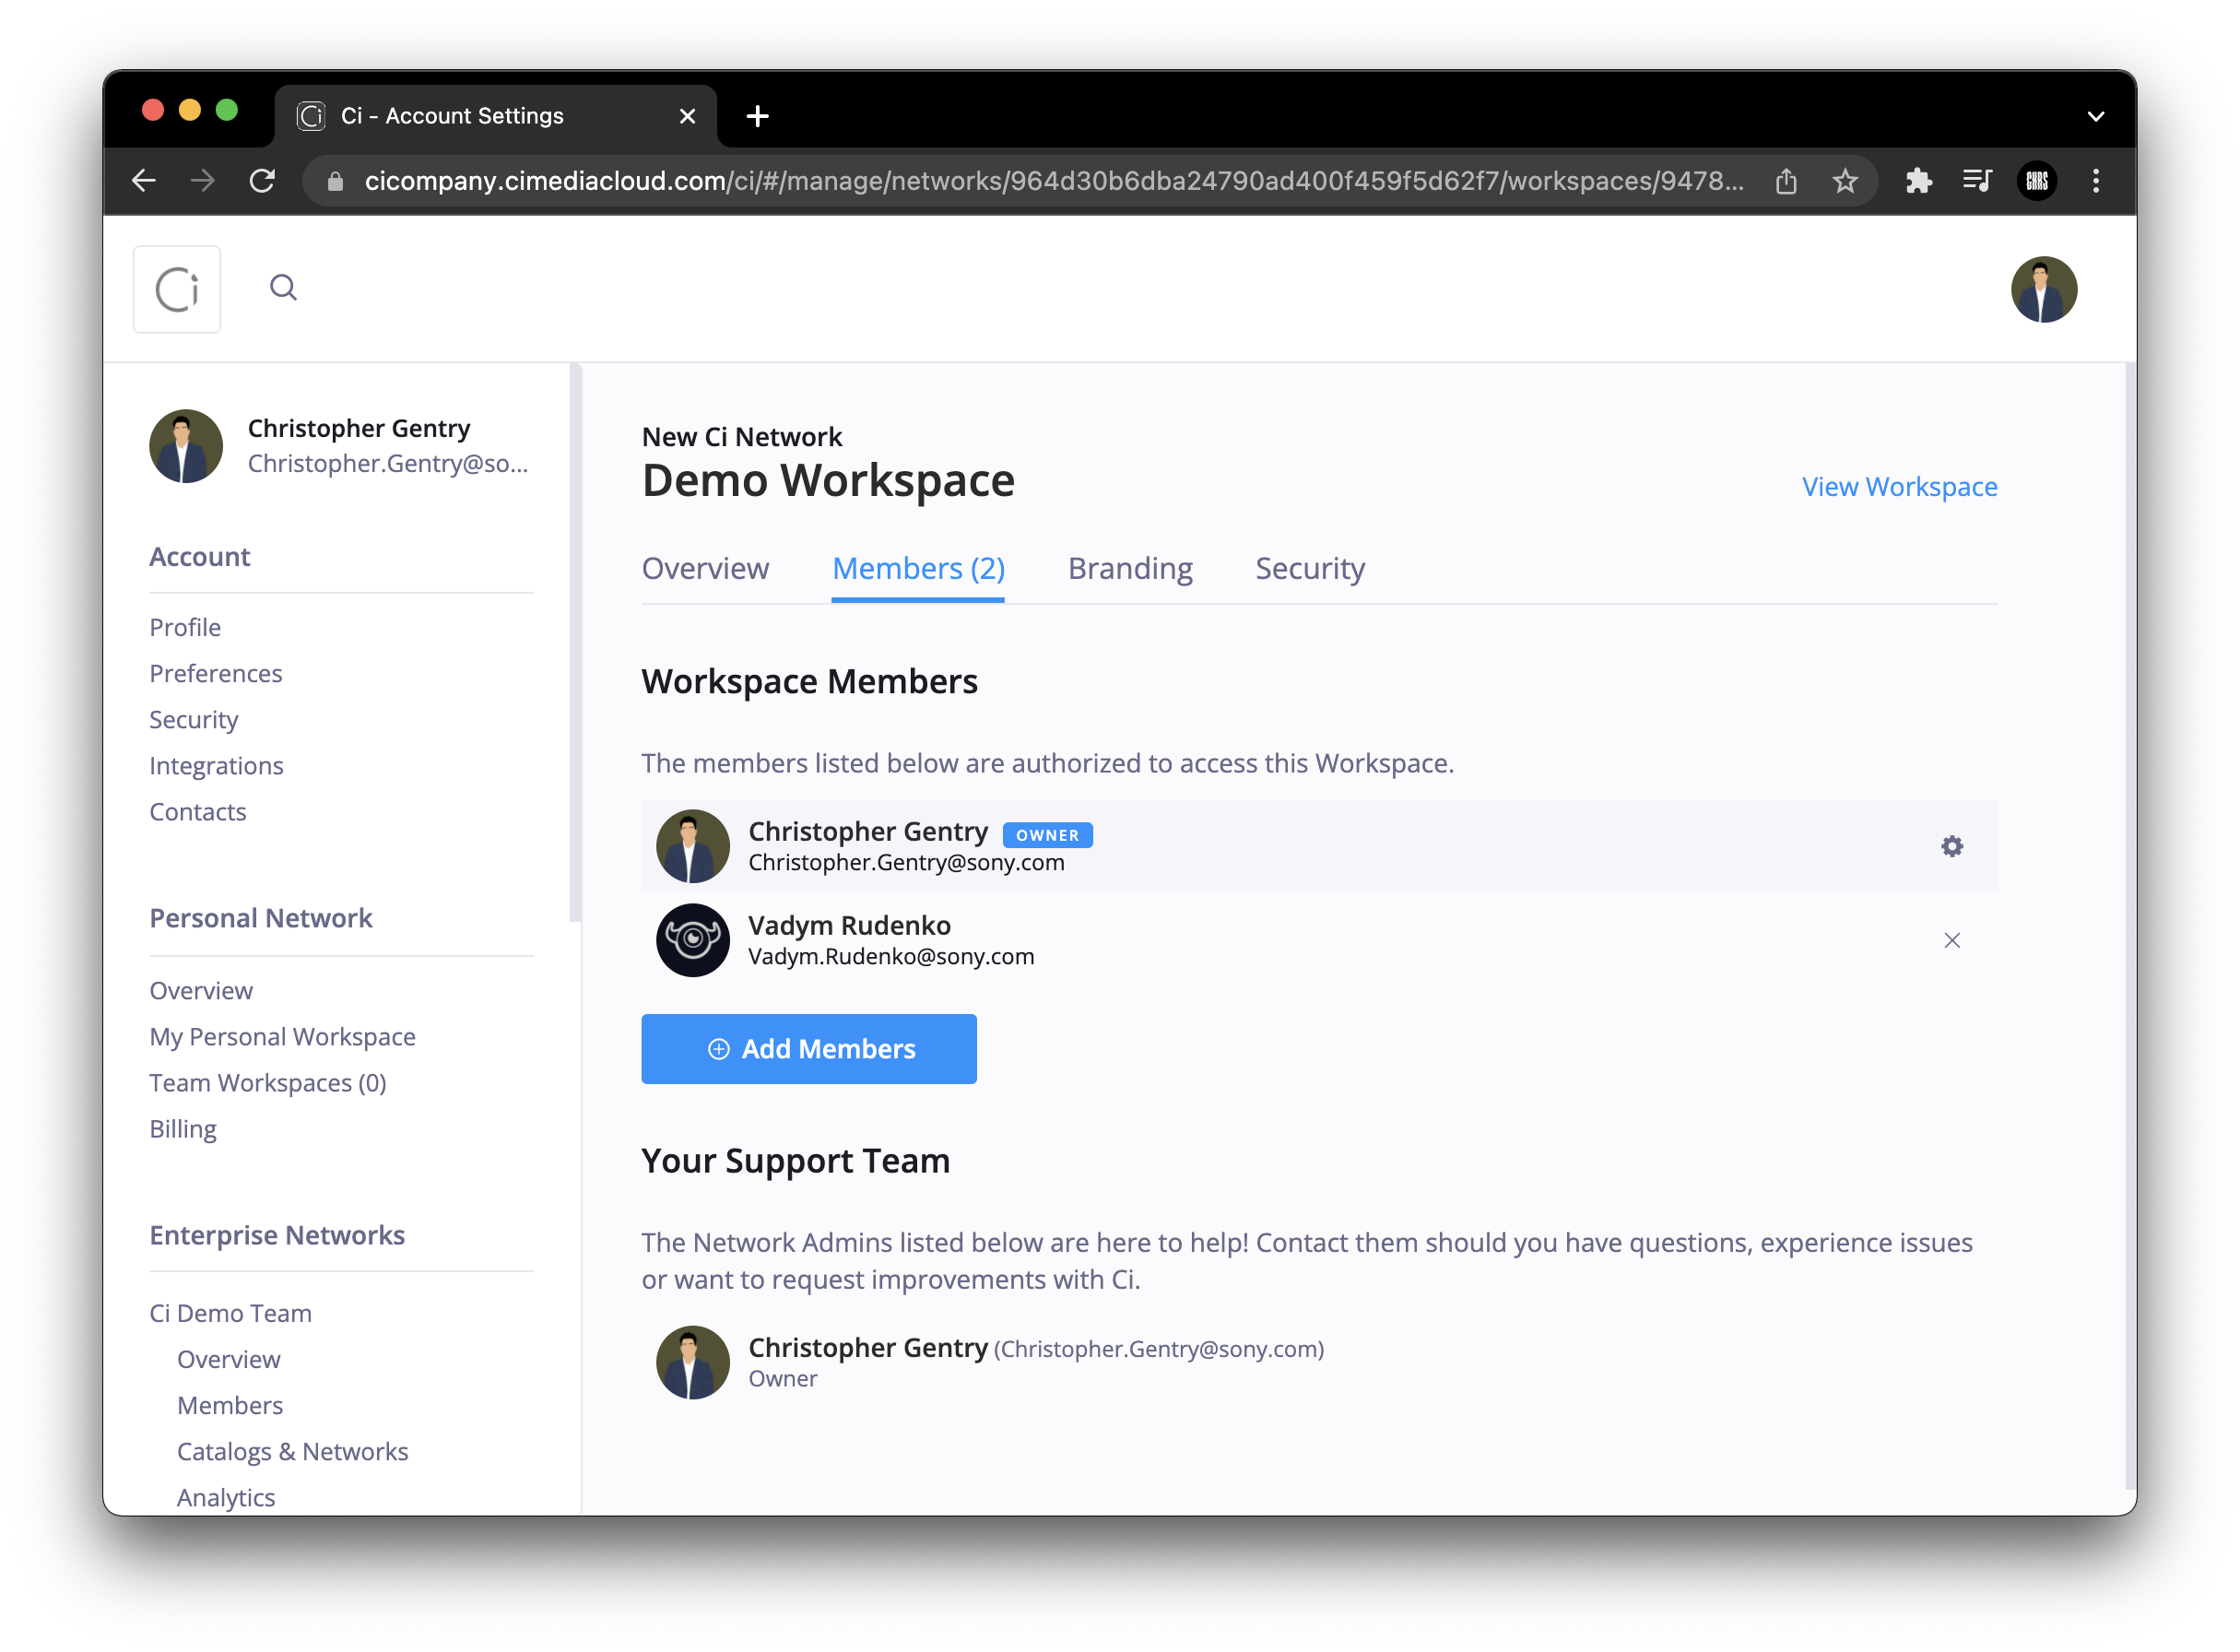This screenshot has height=1652, width=2240.
Task: Select the Members (2) tab
Action: [x=918, y=569]
